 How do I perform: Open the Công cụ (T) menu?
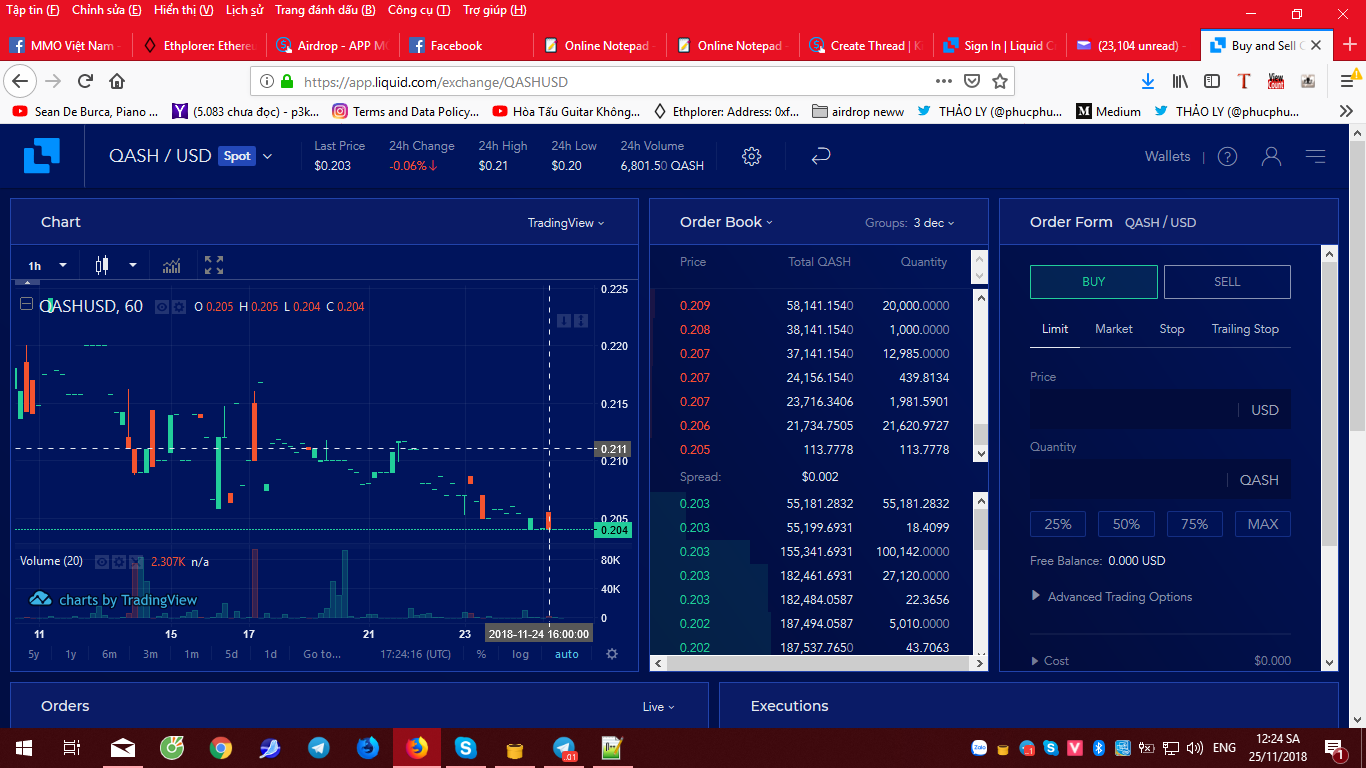coord(419,10)
